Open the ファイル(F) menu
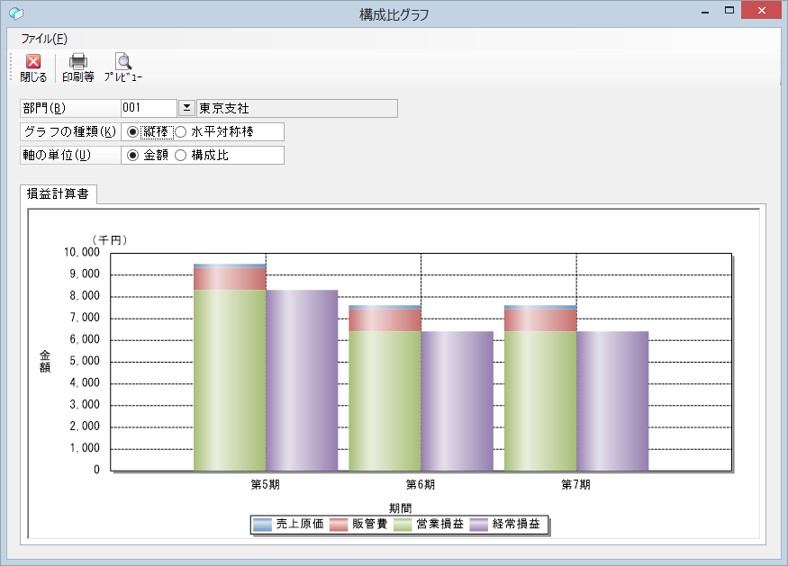The height and width of the screenshot is (566, 788). click(x=44, y=39)
